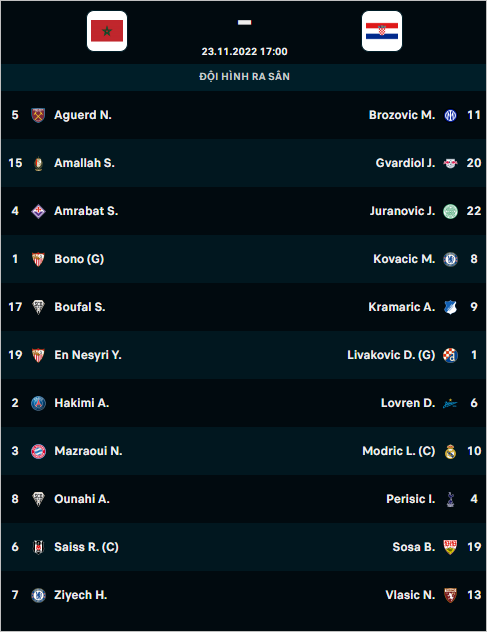Click Bayern Munich crest beside Mazraoui N.

click(x=38, y=451)
